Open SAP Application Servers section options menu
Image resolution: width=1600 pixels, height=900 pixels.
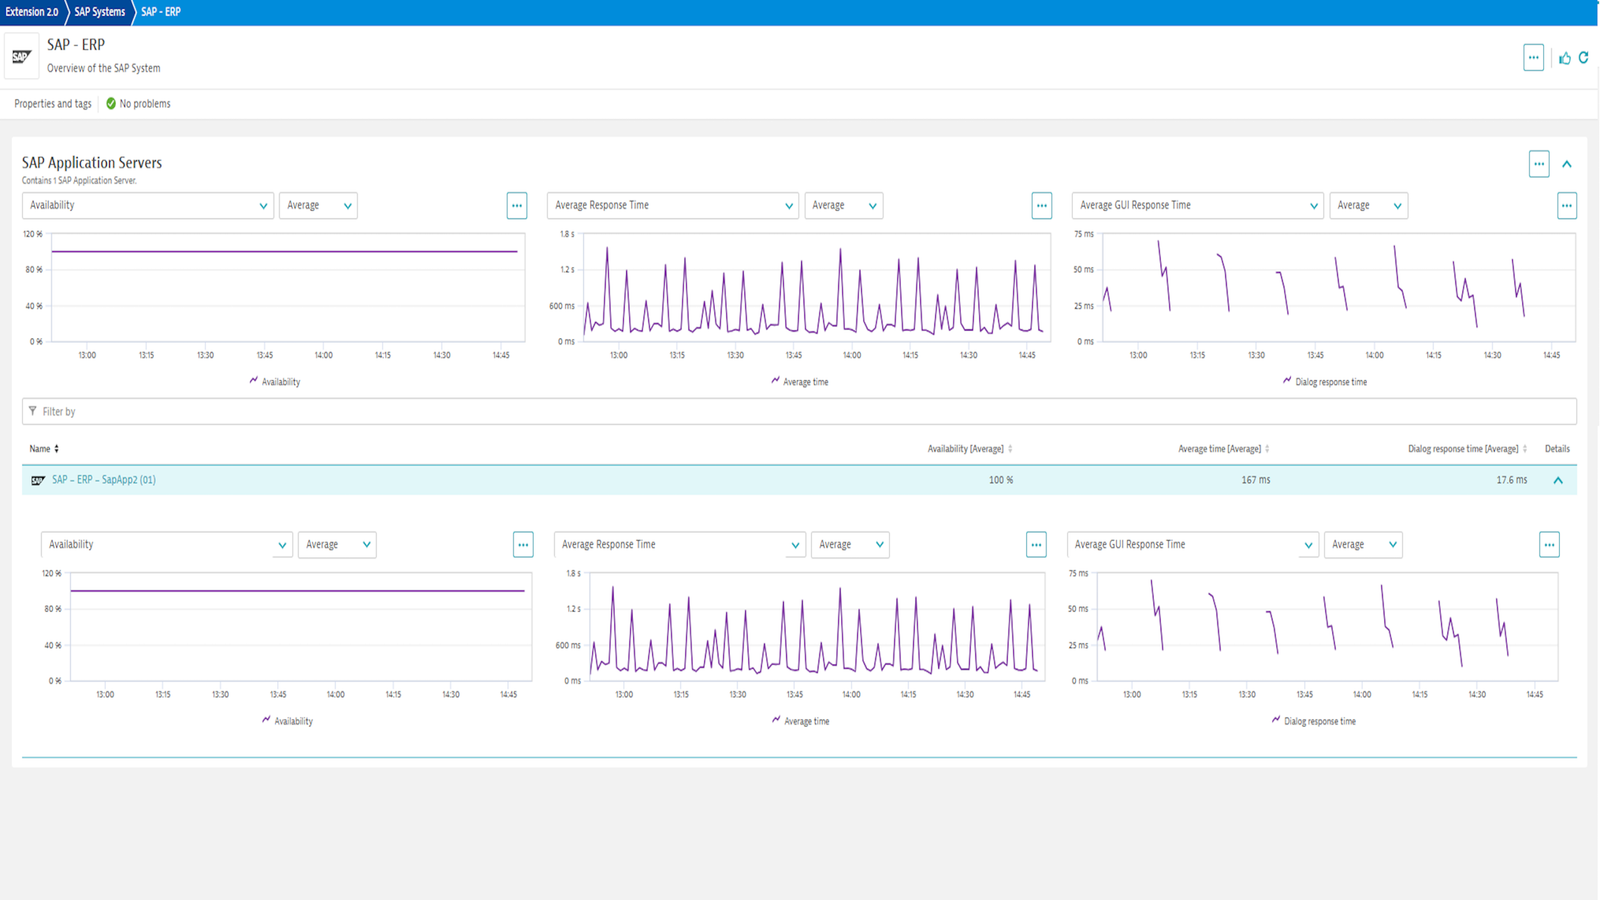[1539, 164]
